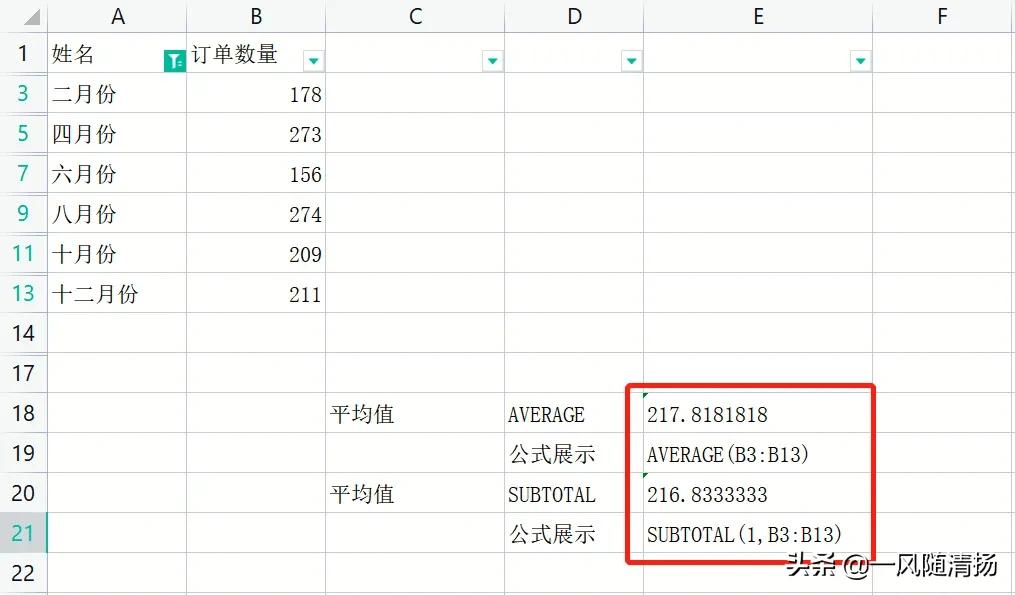1015x595 pixels.
Task: Select row 14 header
Action: [23, 333]
